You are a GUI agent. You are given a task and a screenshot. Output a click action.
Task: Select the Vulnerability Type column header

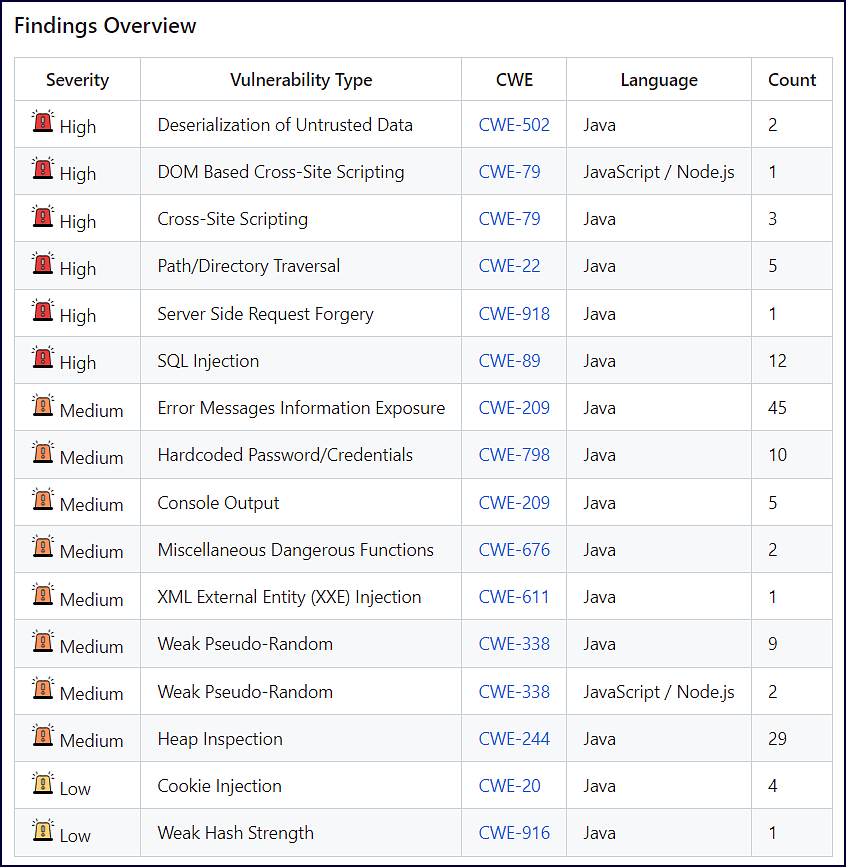pyautogui.click(x=301, y=80)
